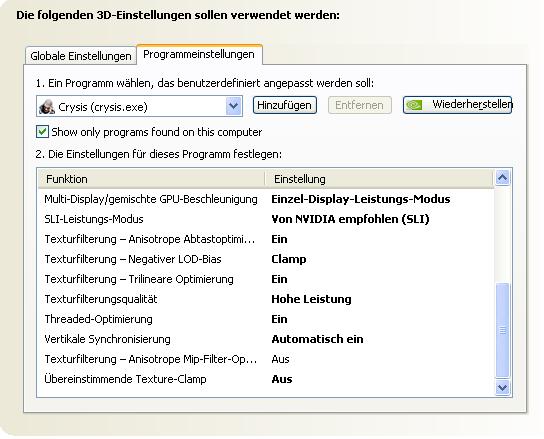The height and width of the screenshot is (439, 544).
Task: Click the Funktion column header
Action: [x=151, y=179]
